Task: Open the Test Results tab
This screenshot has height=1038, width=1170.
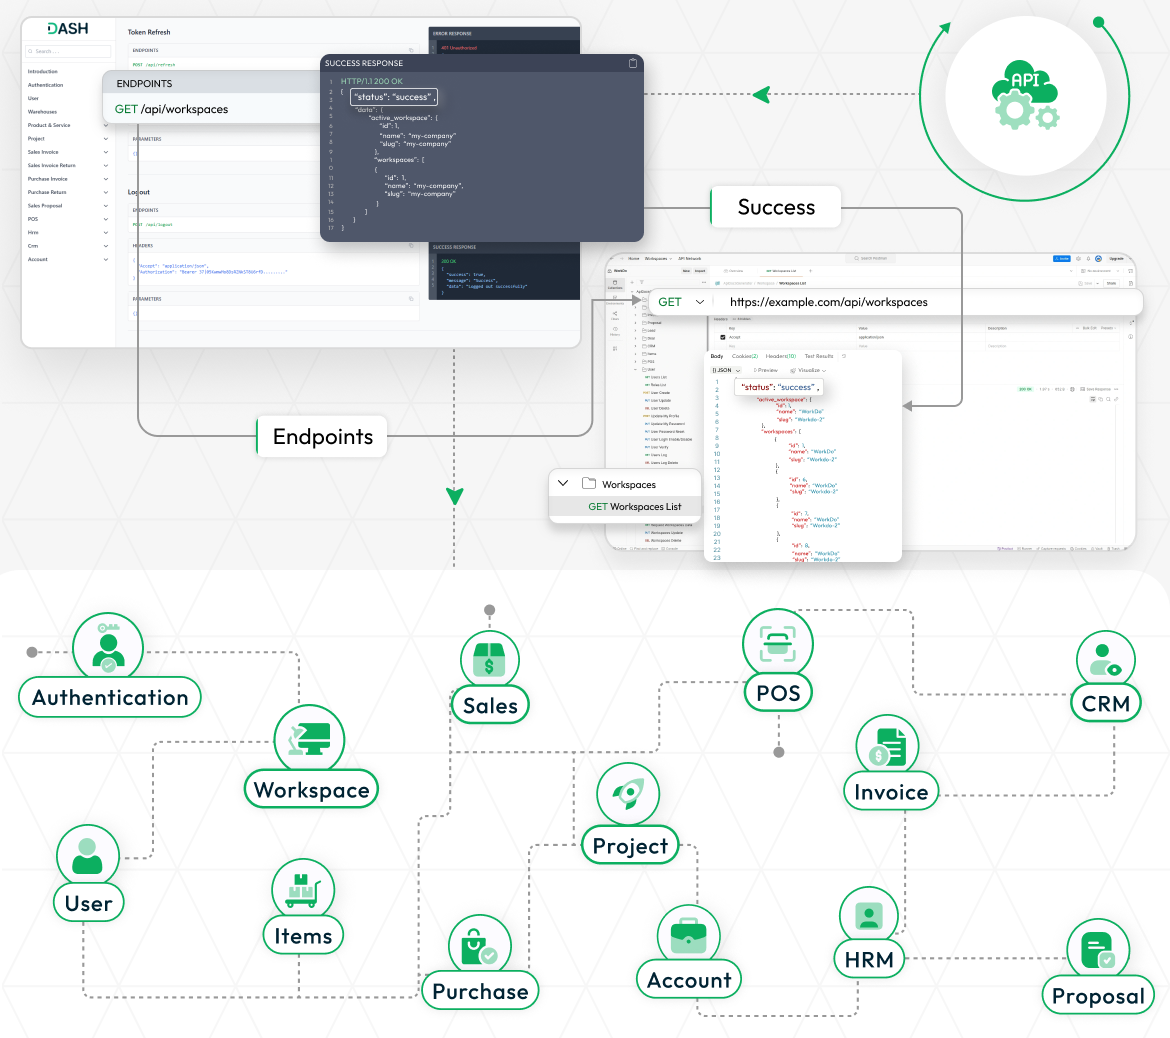Action: coord(819,357)
